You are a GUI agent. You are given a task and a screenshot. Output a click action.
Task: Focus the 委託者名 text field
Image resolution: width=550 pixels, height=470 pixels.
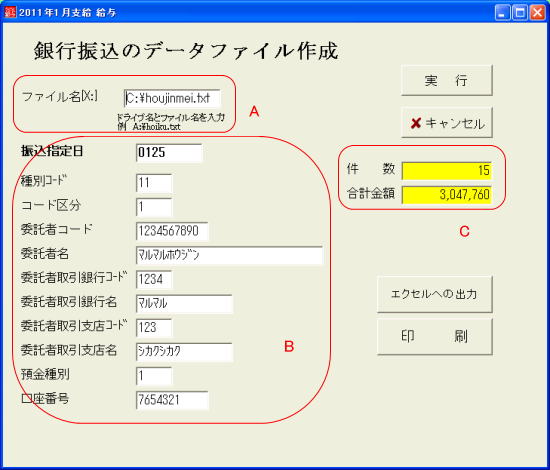coord(229,255)
